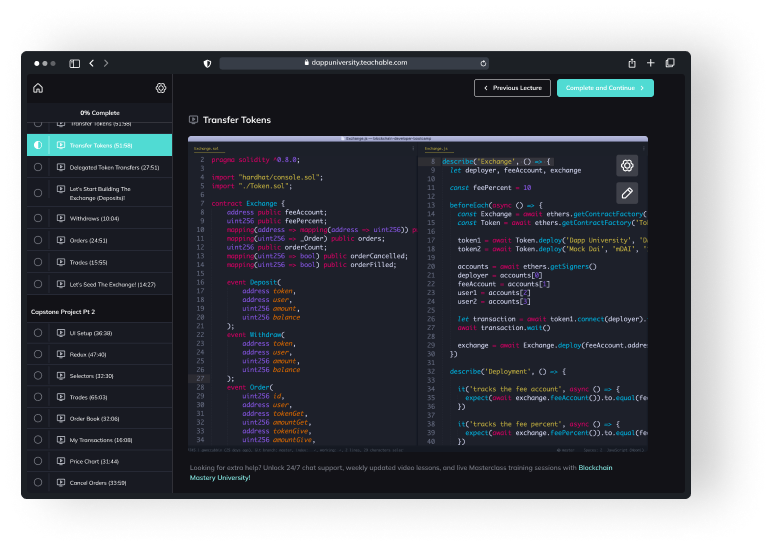
Task: Click the browser address bar
Action: (x=354, y=63)
